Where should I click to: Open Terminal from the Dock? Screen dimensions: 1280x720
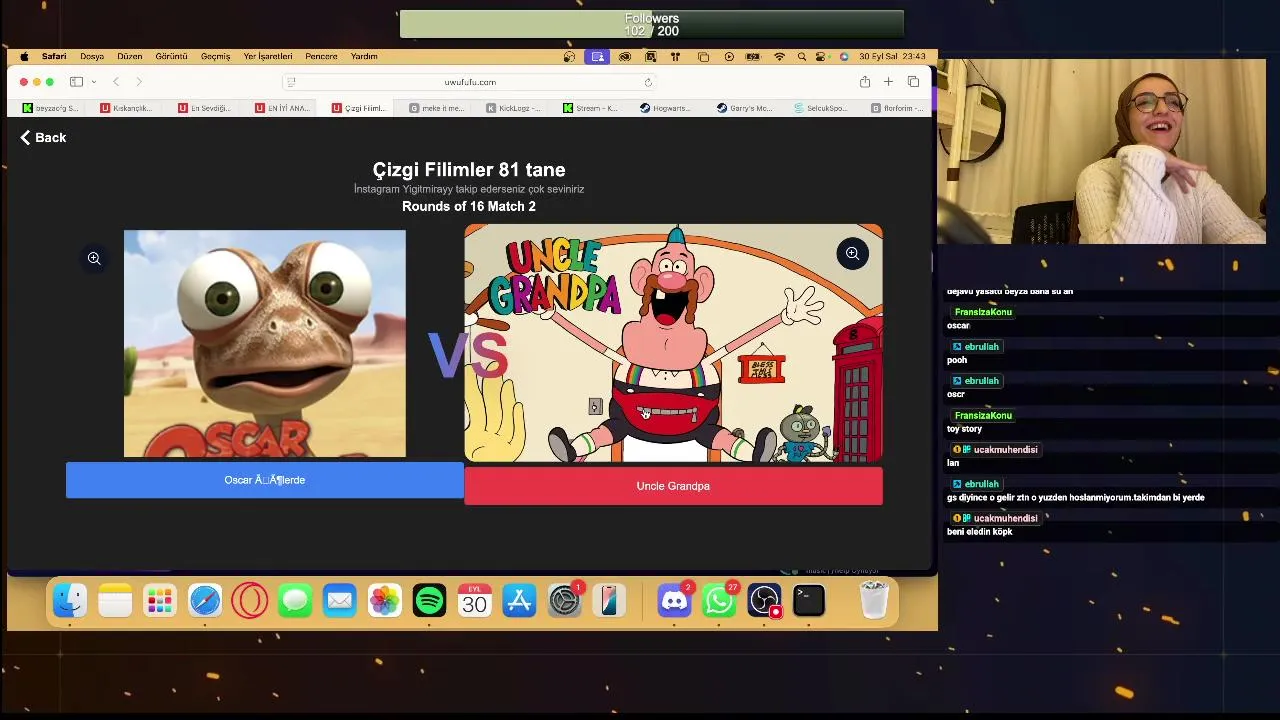(x=809, y=600)
